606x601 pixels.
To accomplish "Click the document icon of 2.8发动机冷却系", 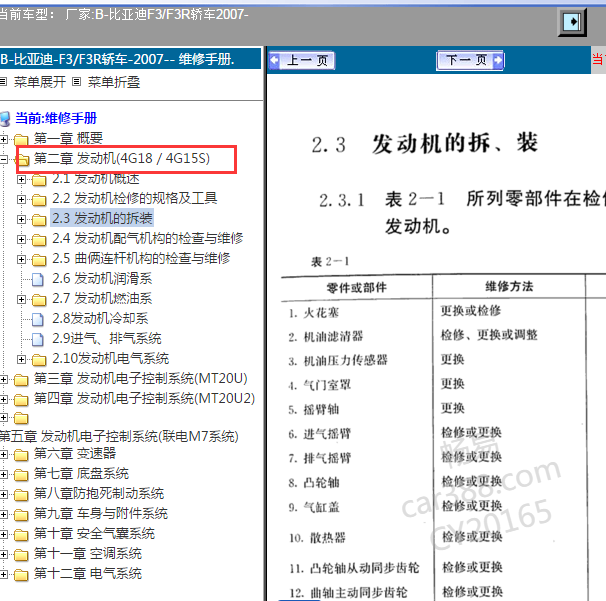I will click(37, 319).
